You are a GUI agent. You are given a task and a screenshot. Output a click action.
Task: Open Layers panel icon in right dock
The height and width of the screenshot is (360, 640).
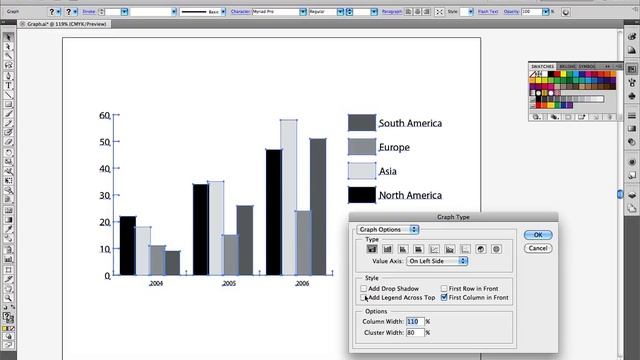pyautogui.click(x=632, y=196)
